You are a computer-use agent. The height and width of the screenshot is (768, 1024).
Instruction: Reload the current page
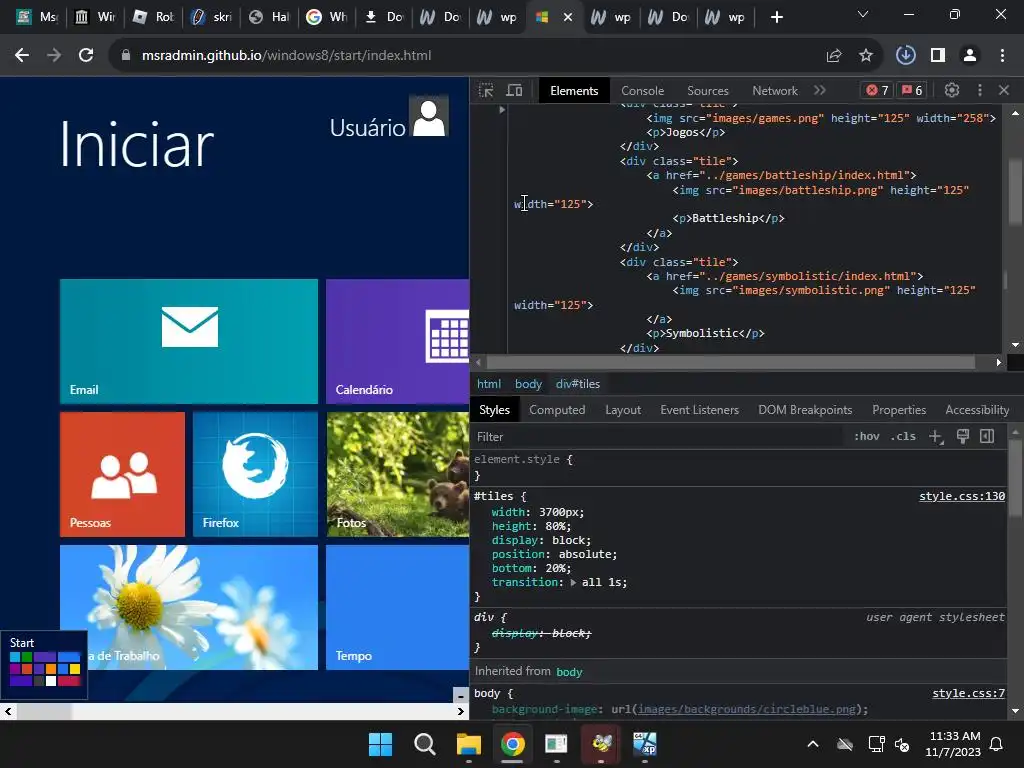[86, 56]
